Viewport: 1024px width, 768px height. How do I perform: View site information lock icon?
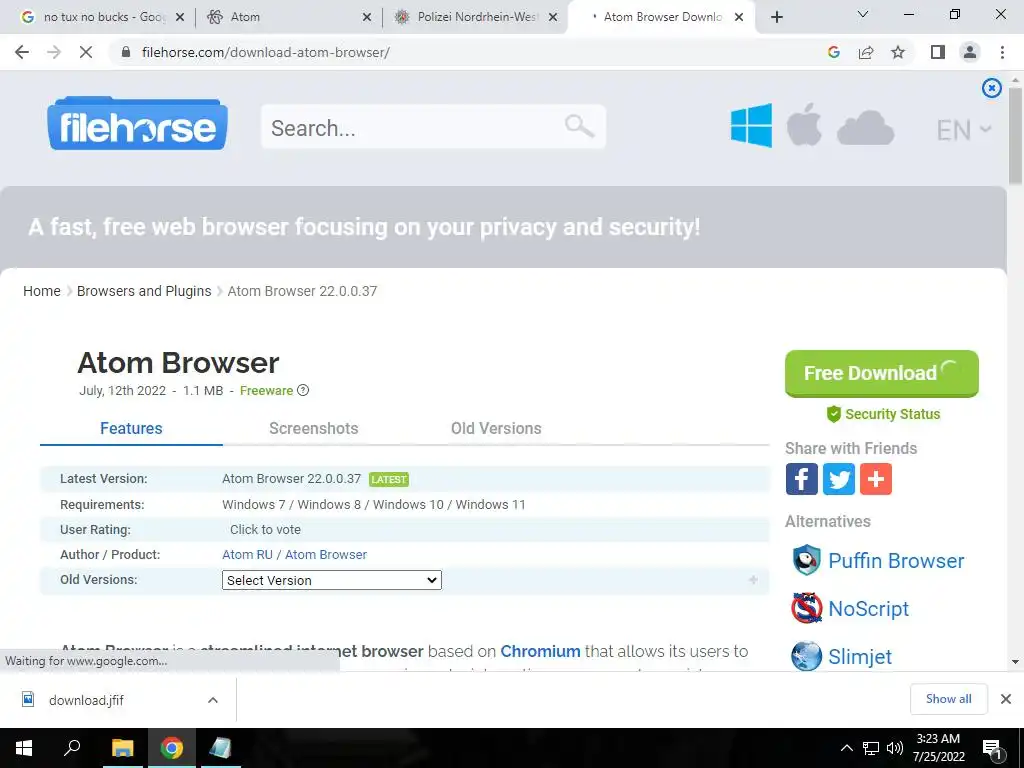click(126, 52)
